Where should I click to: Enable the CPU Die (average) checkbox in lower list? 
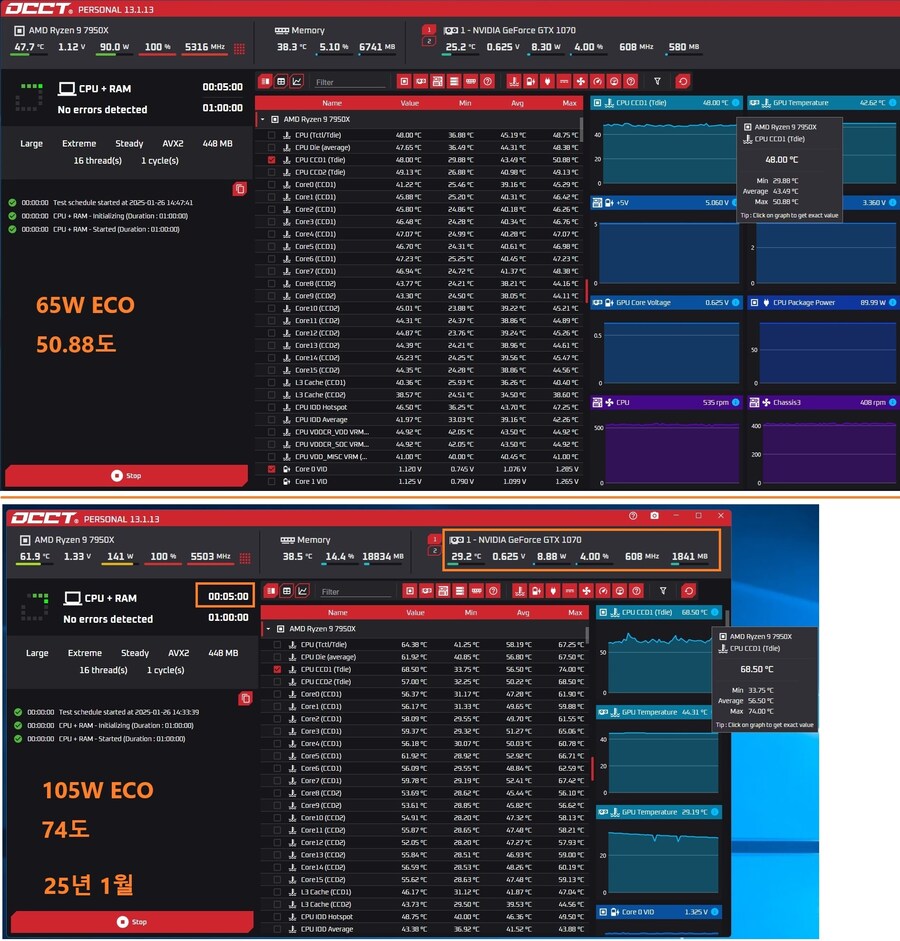pos(278,657)
